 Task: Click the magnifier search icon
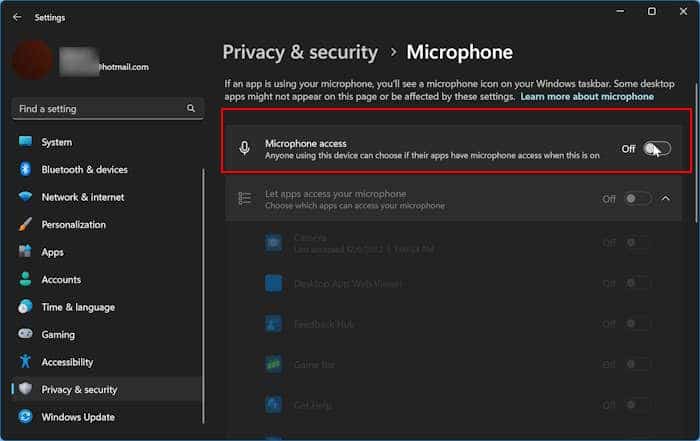[x=191, y=108]
